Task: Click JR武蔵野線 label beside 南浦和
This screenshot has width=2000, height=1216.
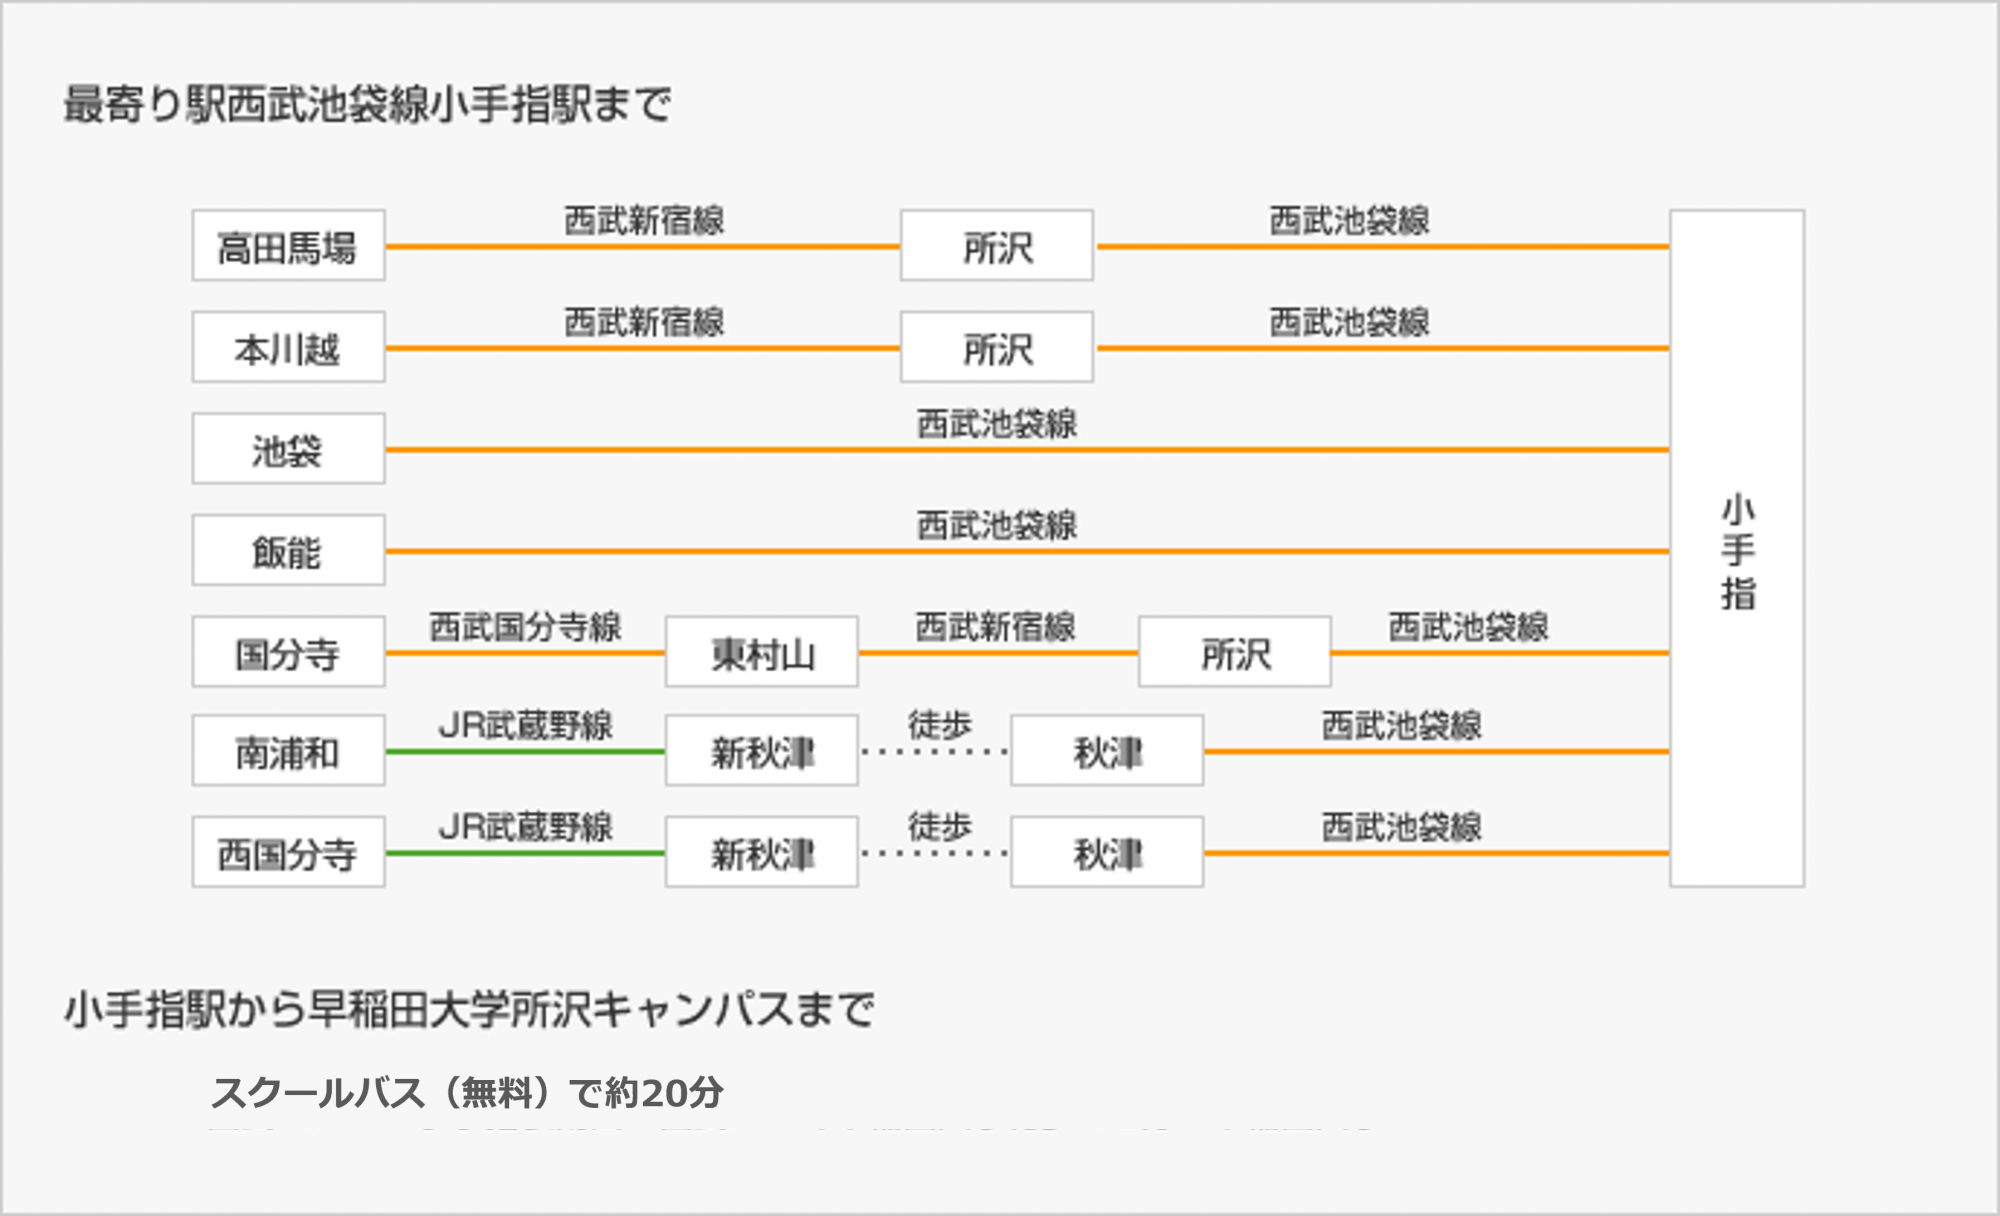Action: (525, 725)
